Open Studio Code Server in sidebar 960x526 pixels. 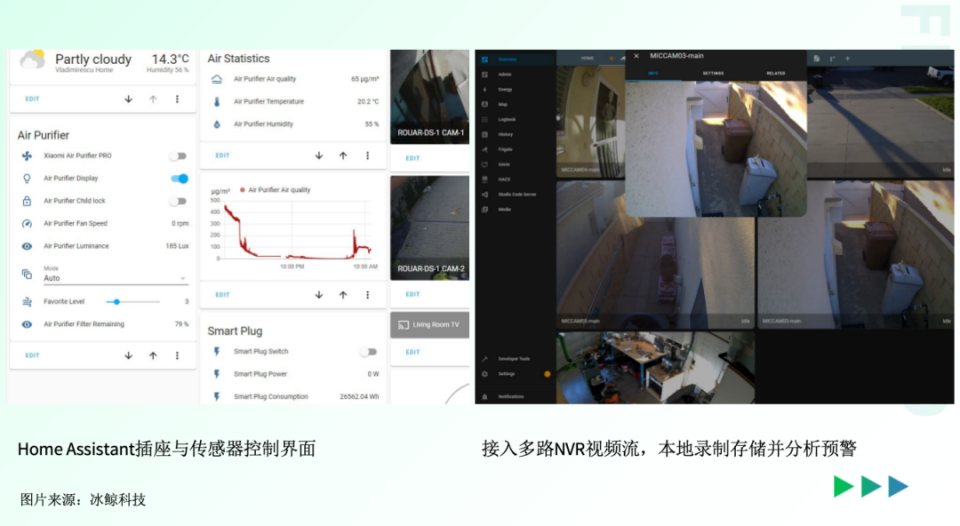click(x=517, y=194)
